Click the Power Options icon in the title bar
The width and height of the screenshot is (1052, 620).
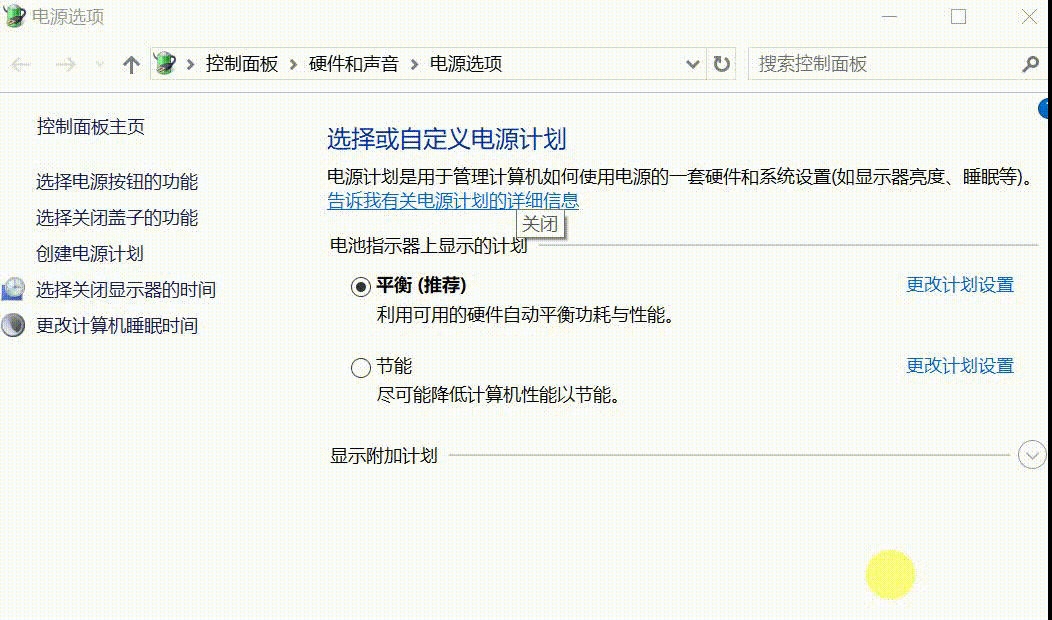click(x=13, y=16)
